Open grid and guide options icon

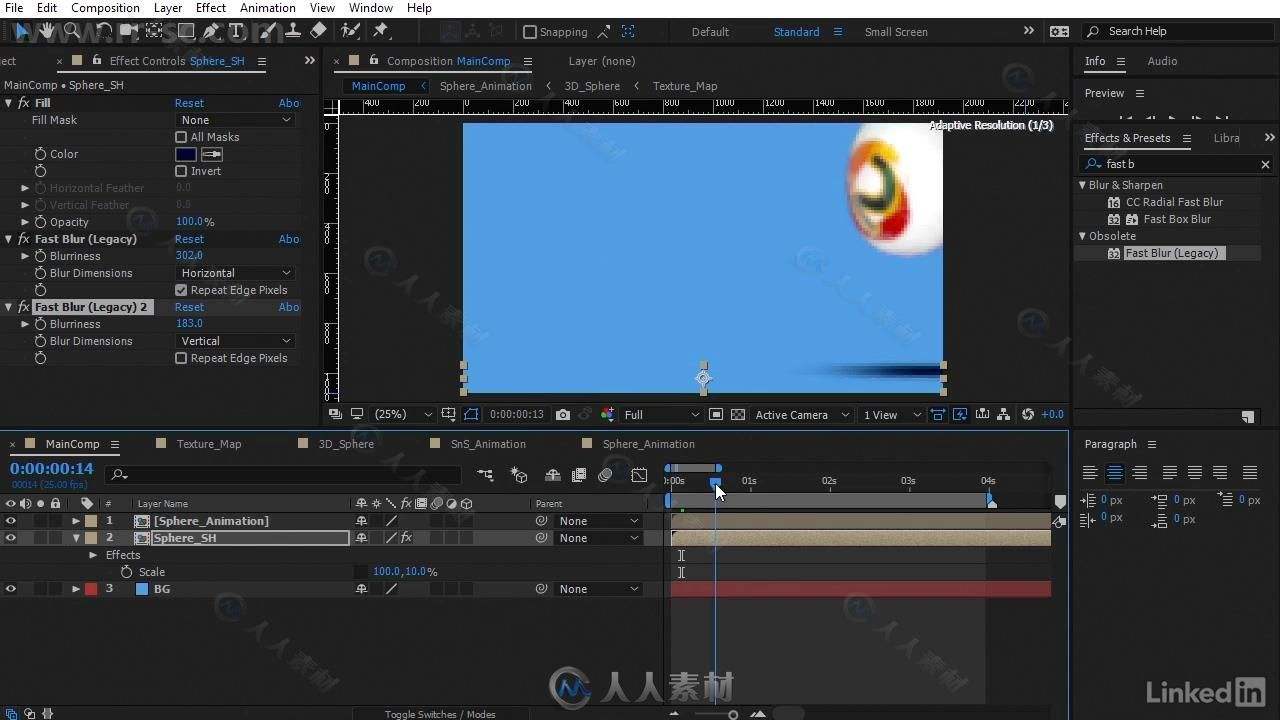(448, 414)
